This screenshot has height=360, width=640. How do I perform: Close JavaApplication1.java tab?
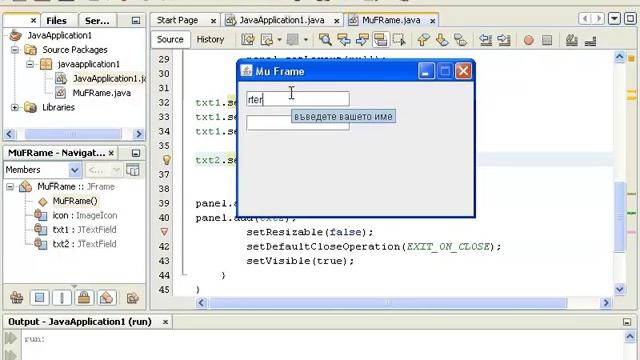click(x=337, y=20)
